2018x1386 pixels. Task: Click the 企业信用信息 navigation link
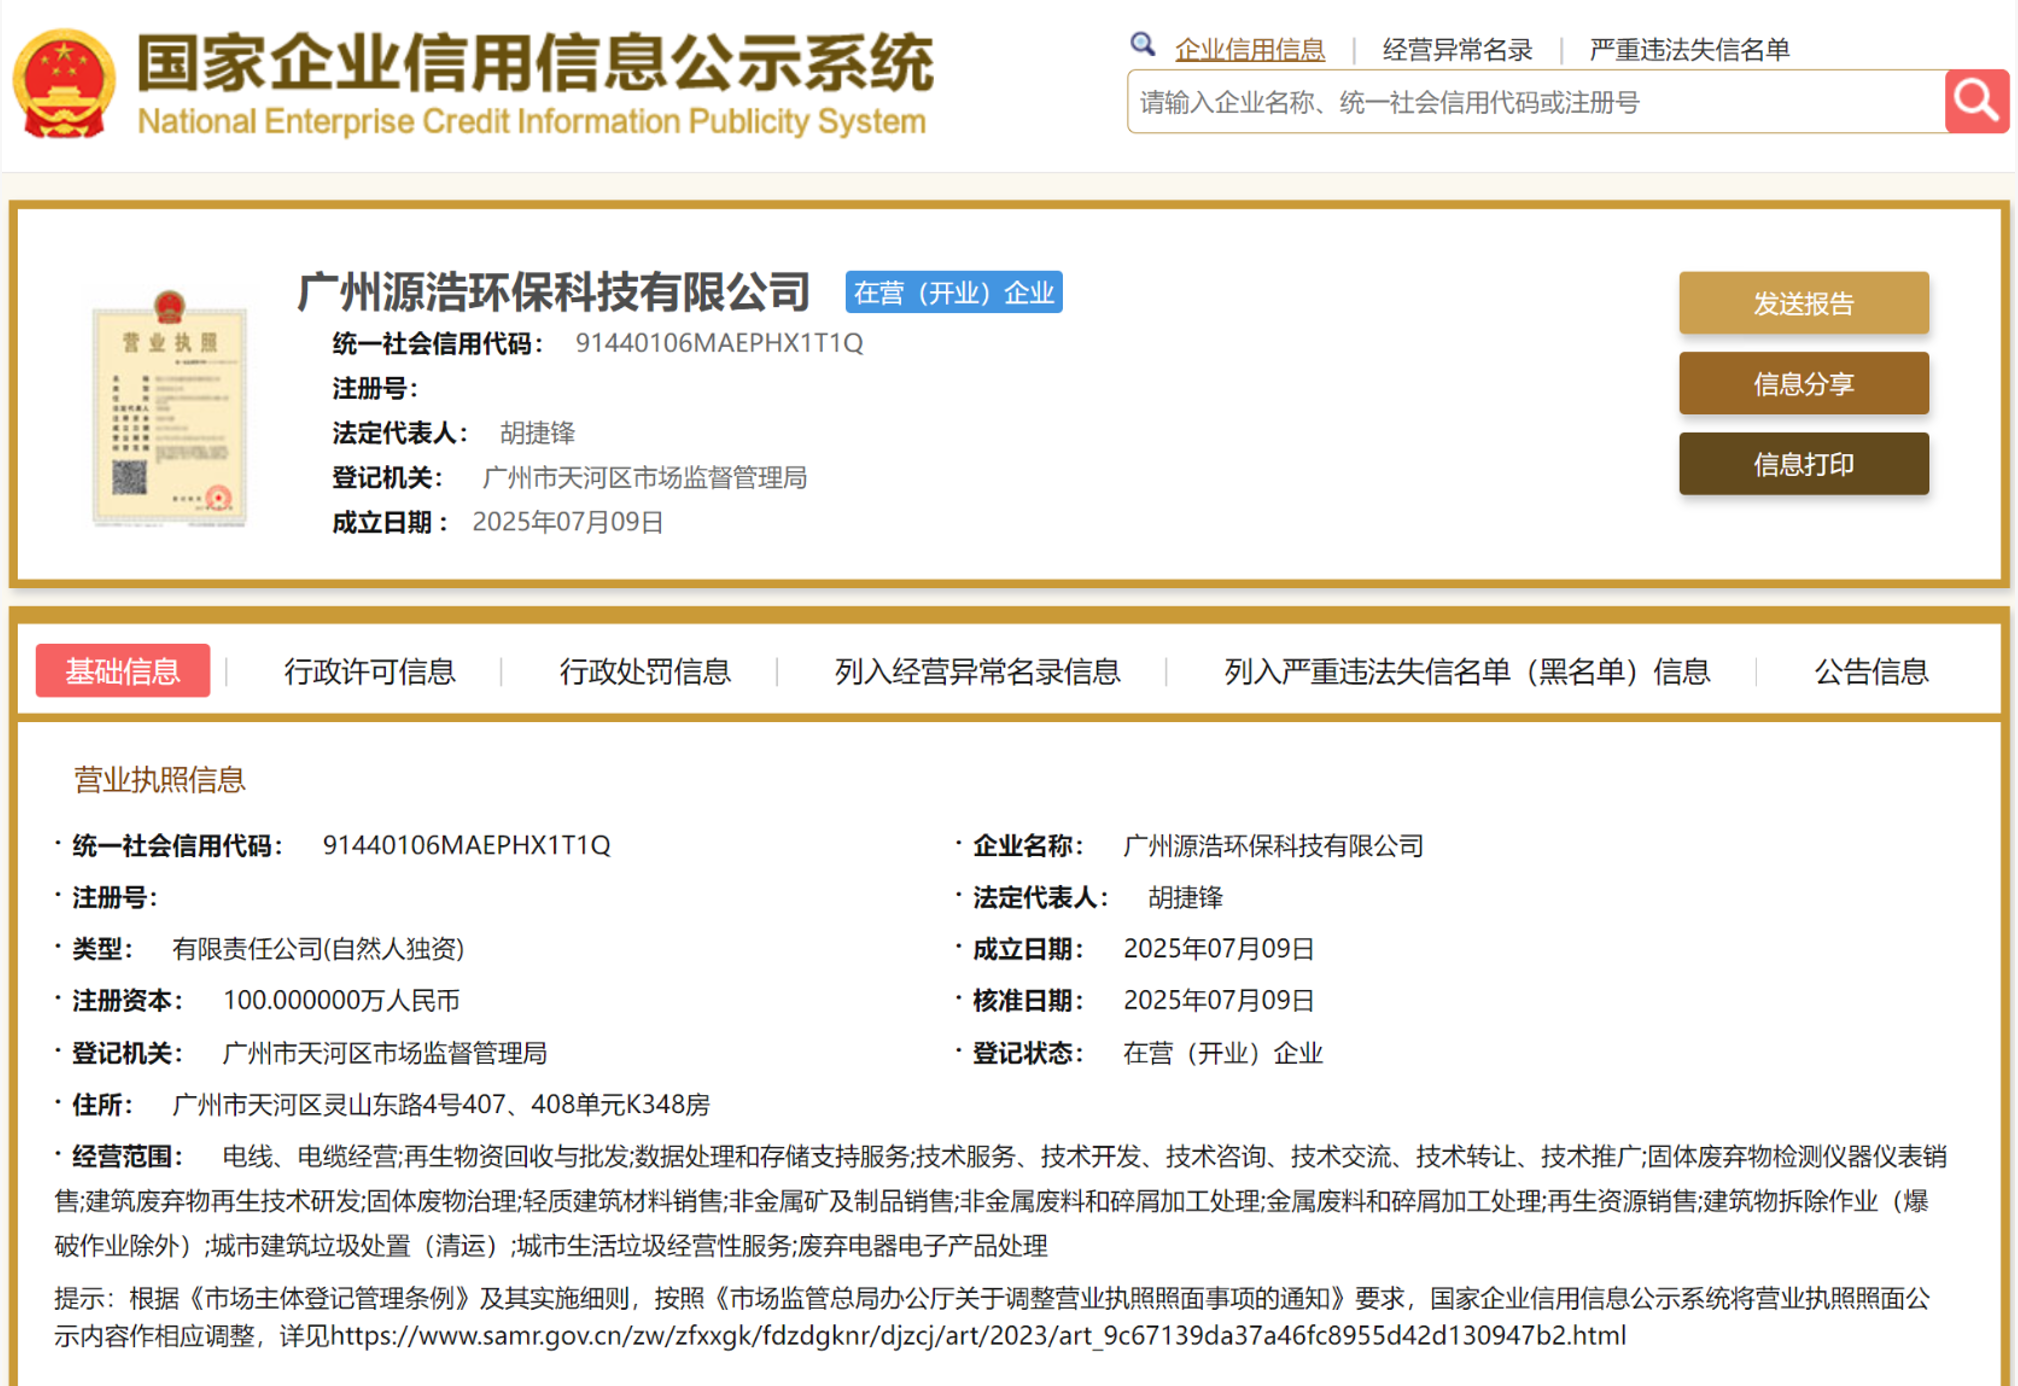(x=1250, y=47)
